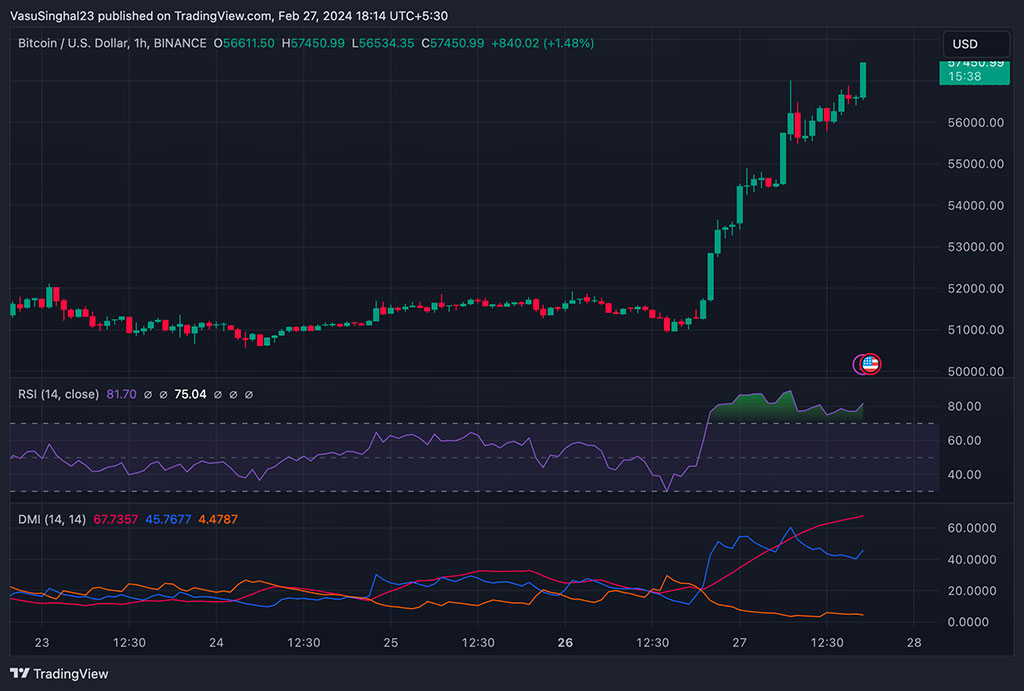The image size is (1024, 691).
Task: Click the RSI (14, close) indicator label
Action: tap(58, 394)
